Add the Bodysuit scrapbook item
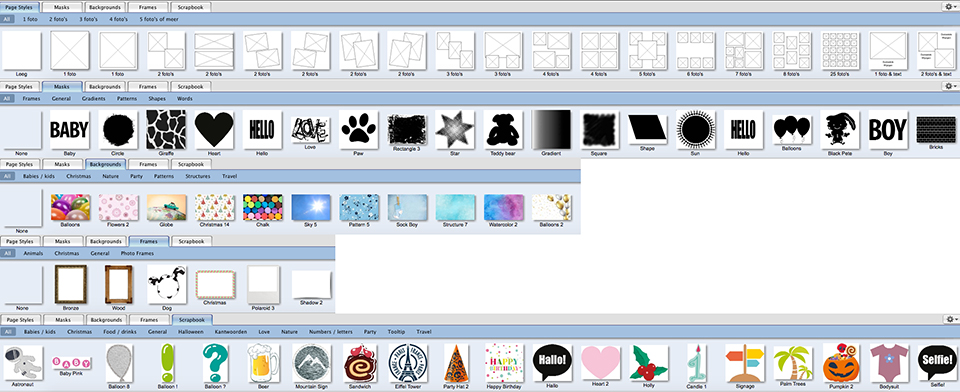960x392 pixels. tap(889, 363)
